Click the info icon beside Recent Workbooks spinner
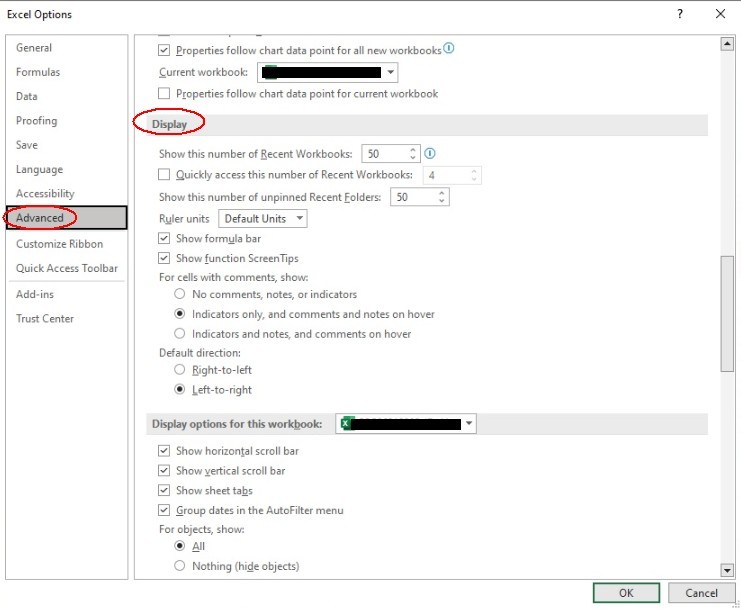This screenshot has width=741, height=609. [x=430, y=154]
